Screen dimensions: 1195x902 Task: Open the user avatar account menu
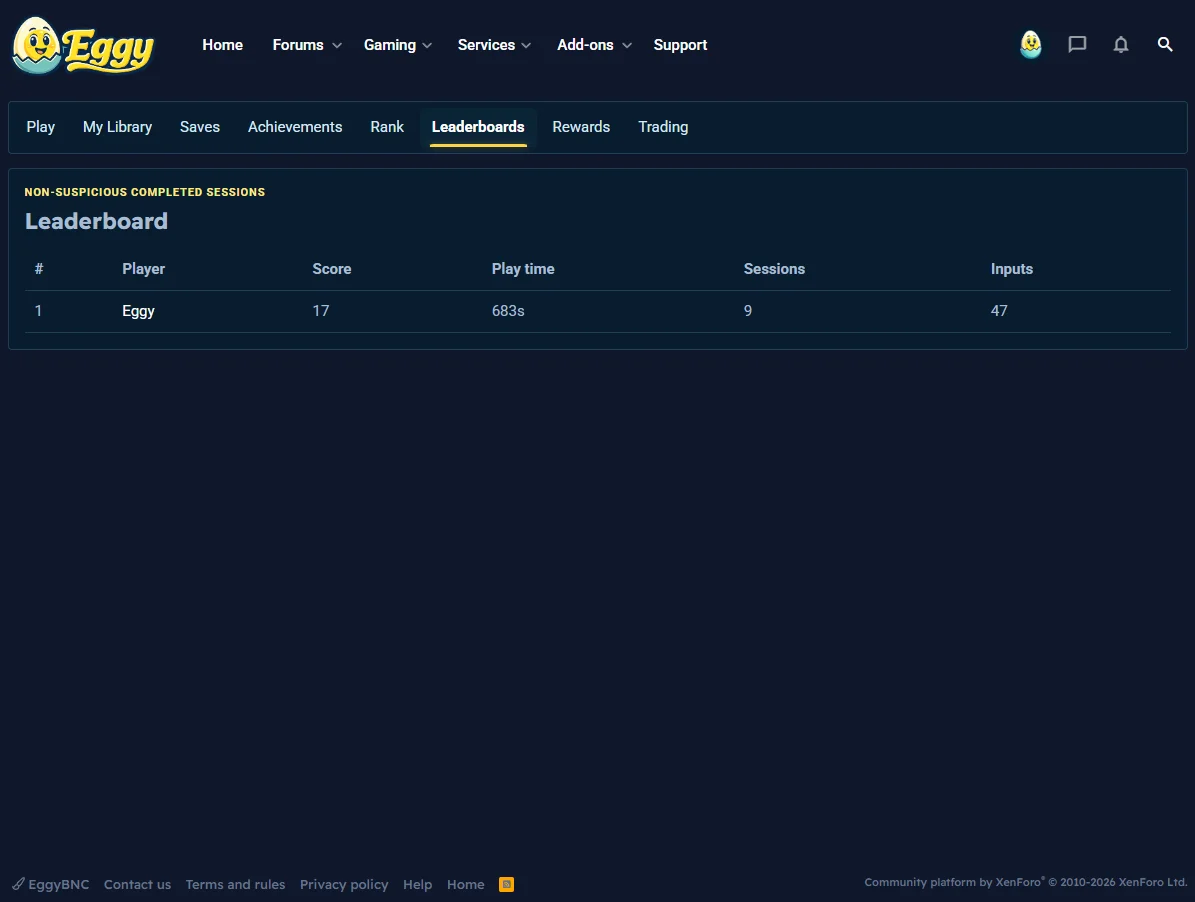click(1030, 45)
